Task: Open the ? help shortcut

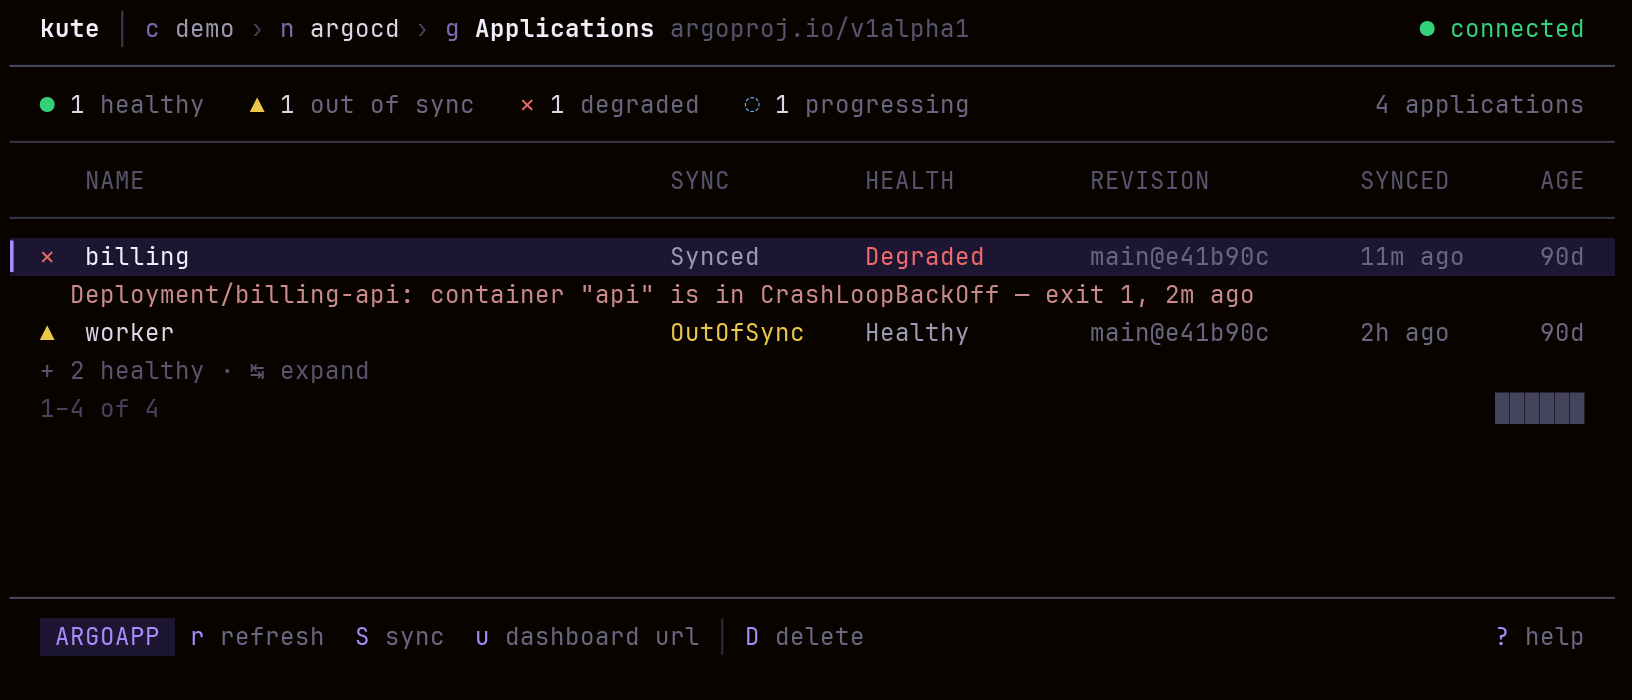Action: point(1540,637)
